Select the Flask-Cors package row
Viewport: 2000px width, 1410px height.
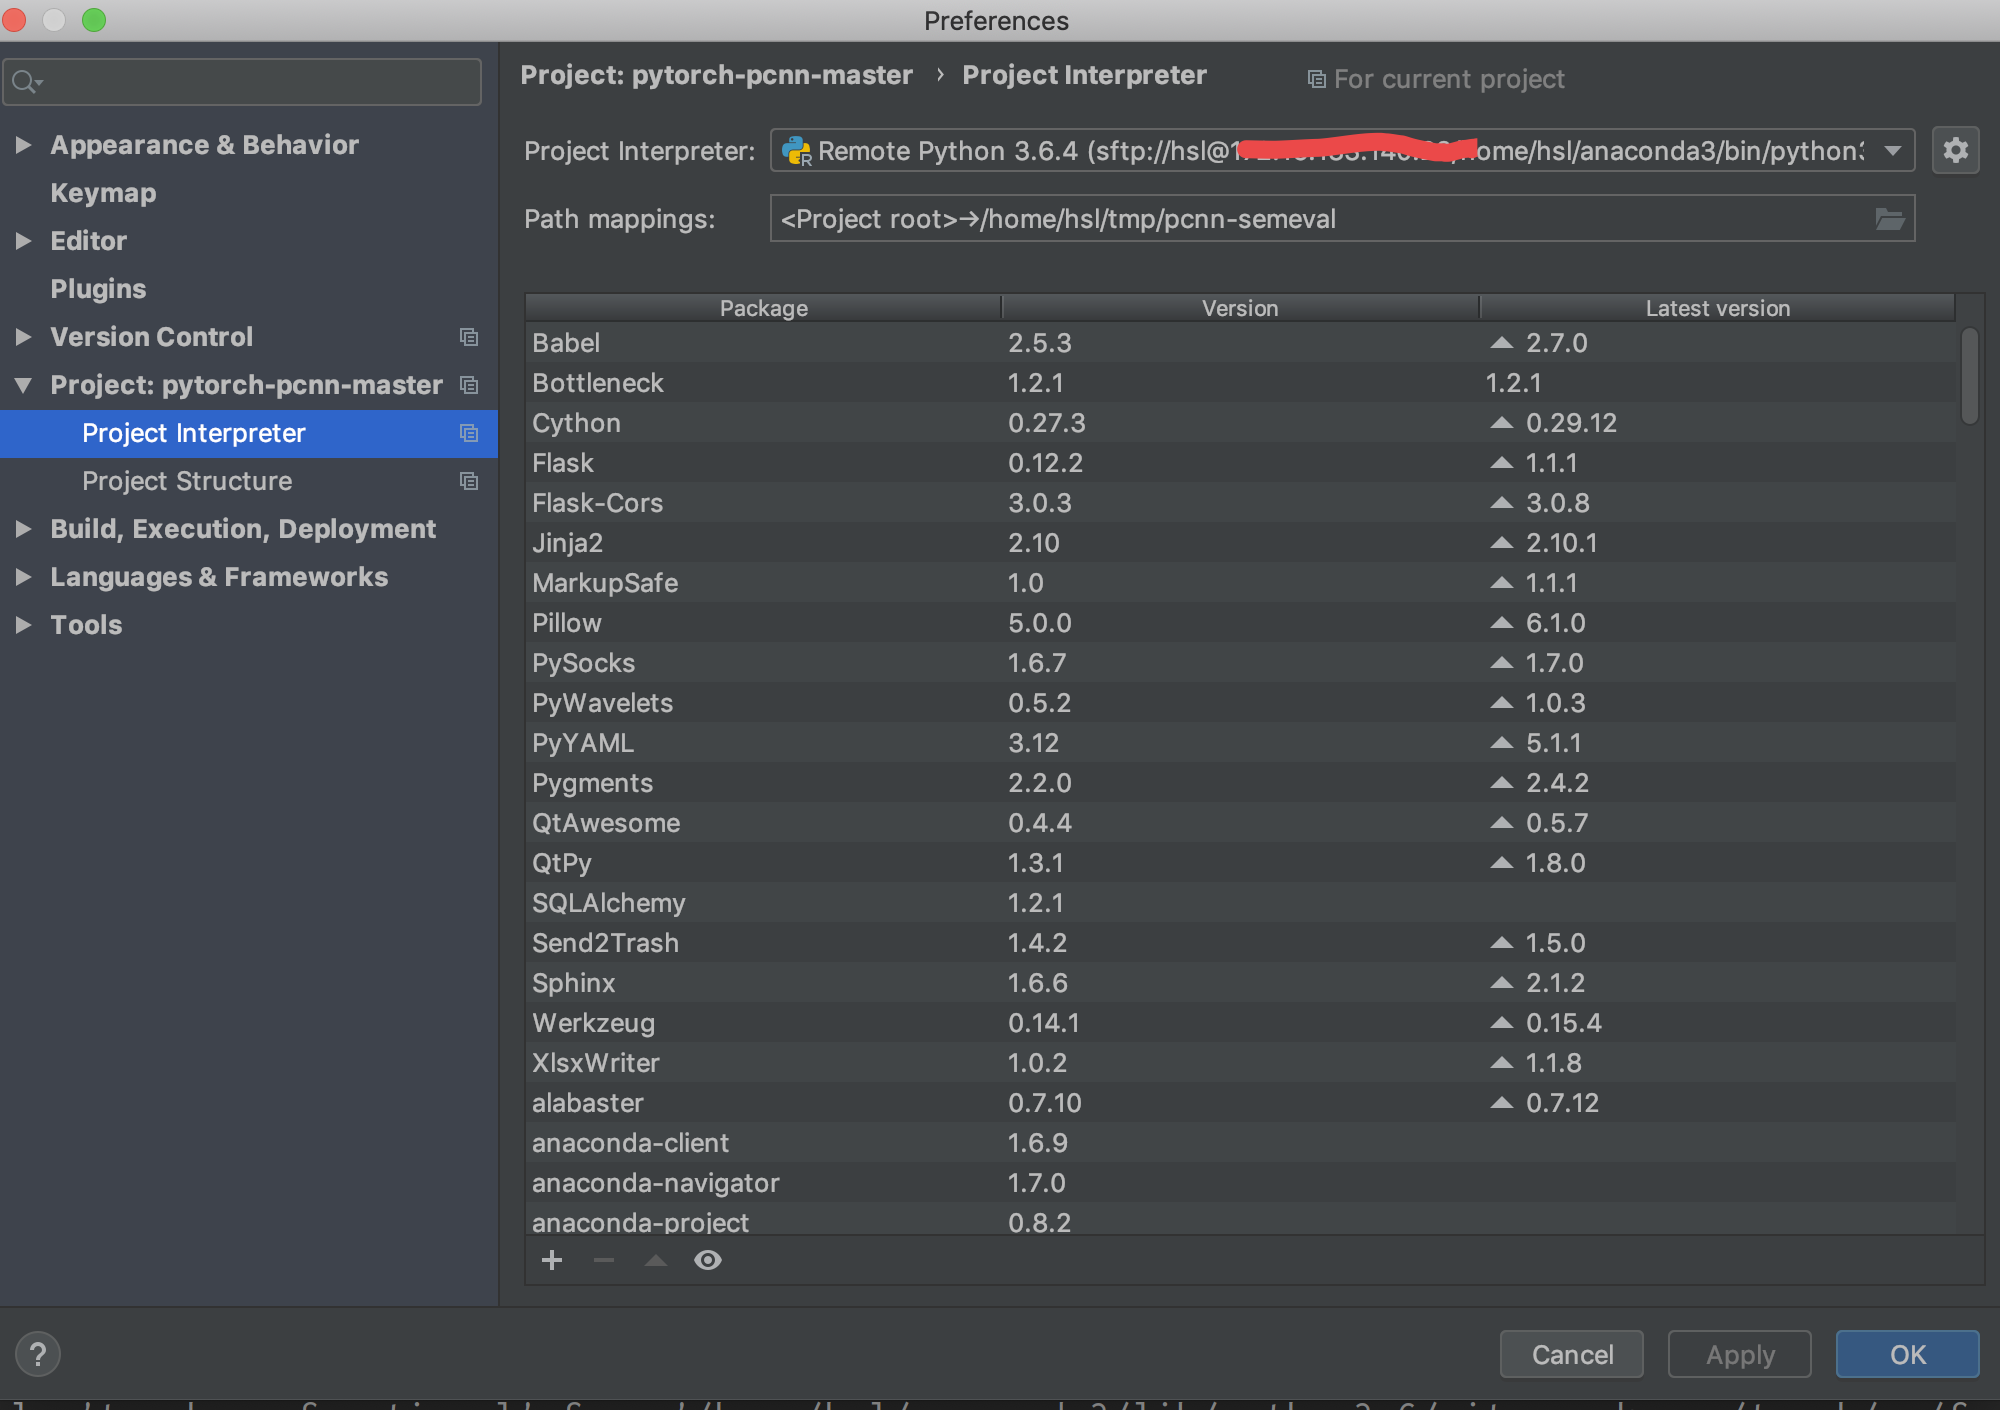pos(1240,503)
